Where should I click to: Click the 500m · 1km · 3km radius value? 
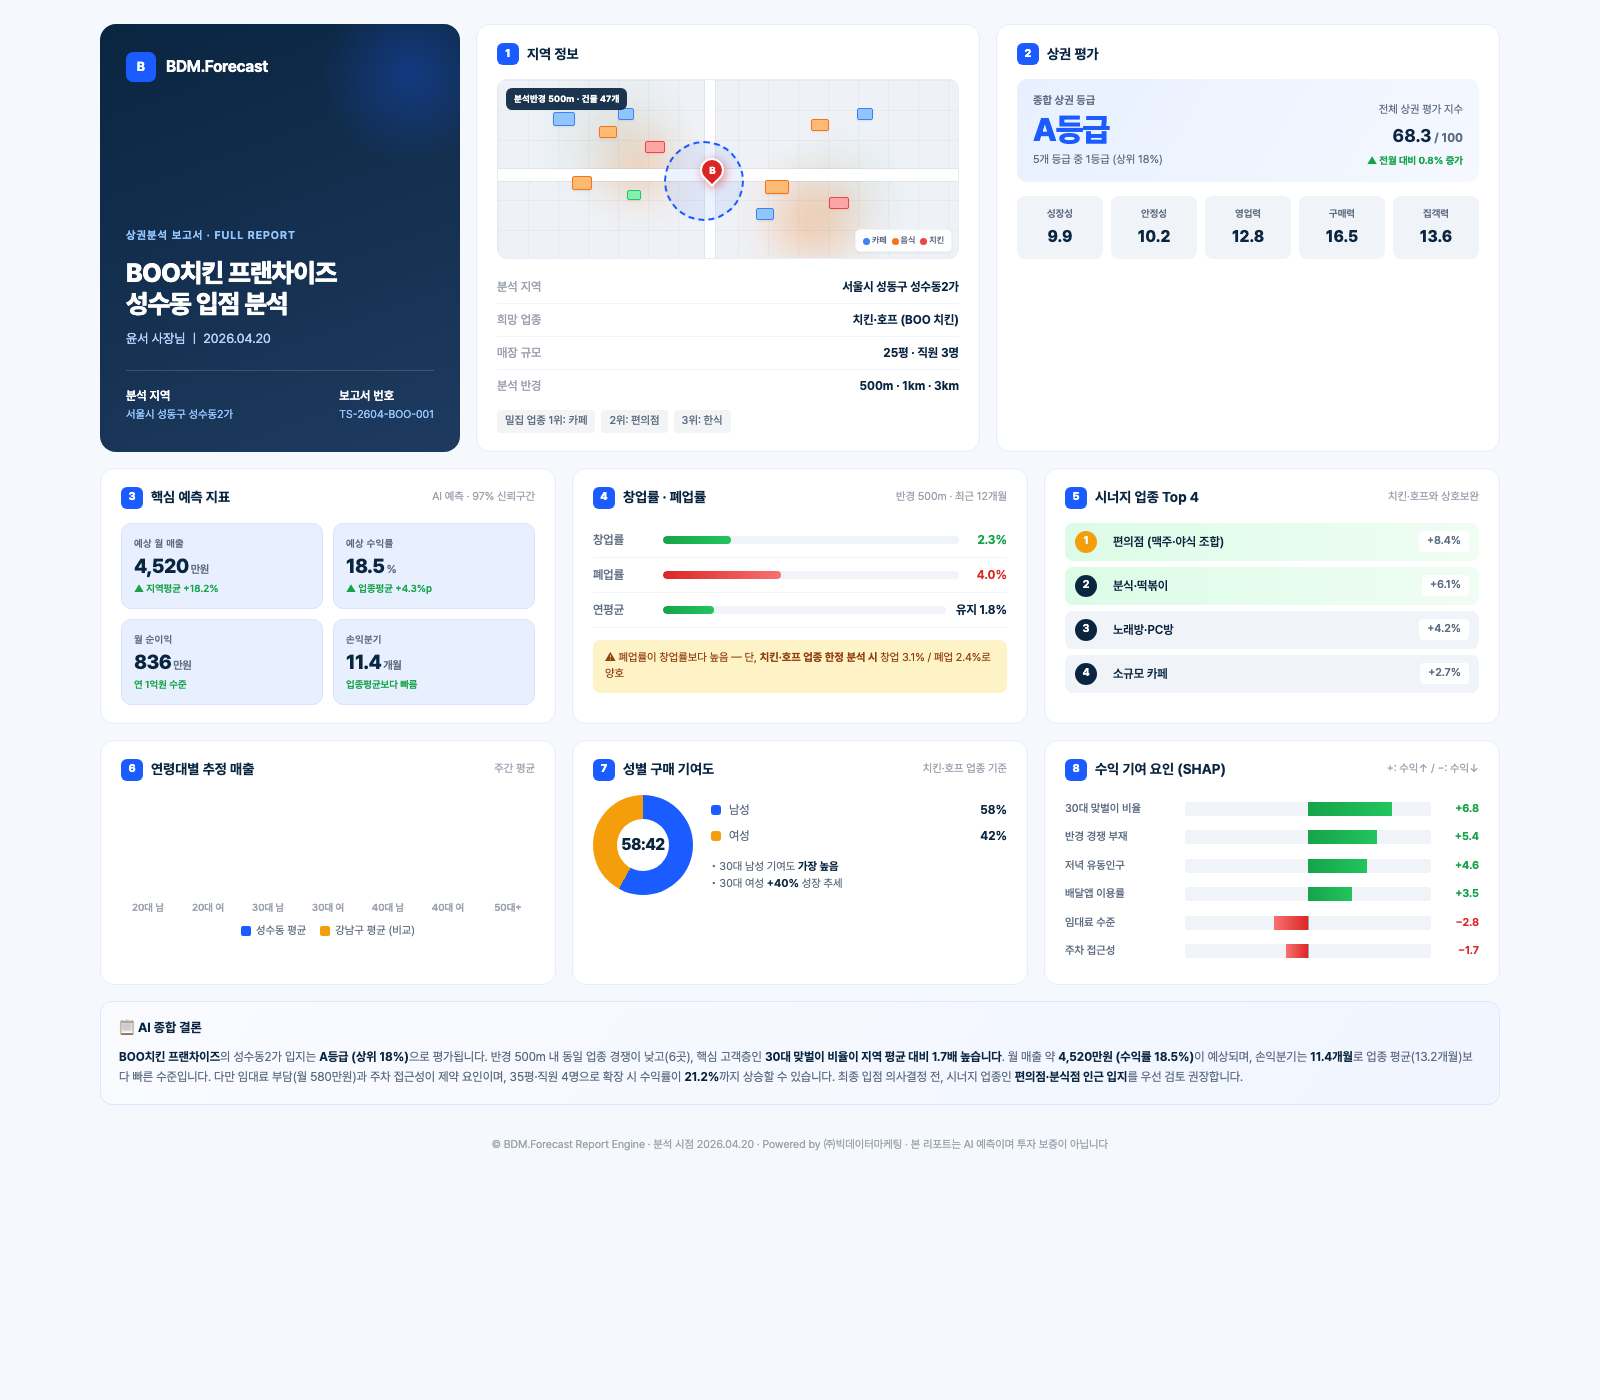click(x=909, y=386)
